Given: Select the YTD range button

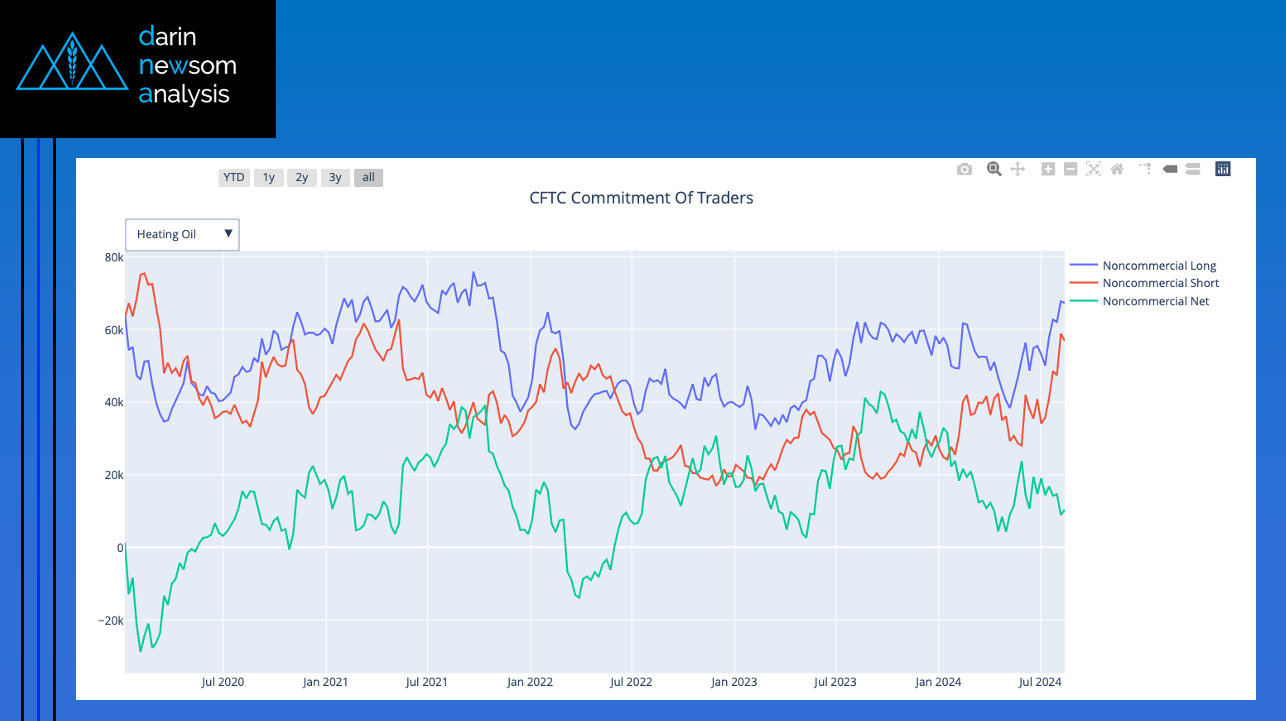Looking at the screenshot, I should point(234,178).
